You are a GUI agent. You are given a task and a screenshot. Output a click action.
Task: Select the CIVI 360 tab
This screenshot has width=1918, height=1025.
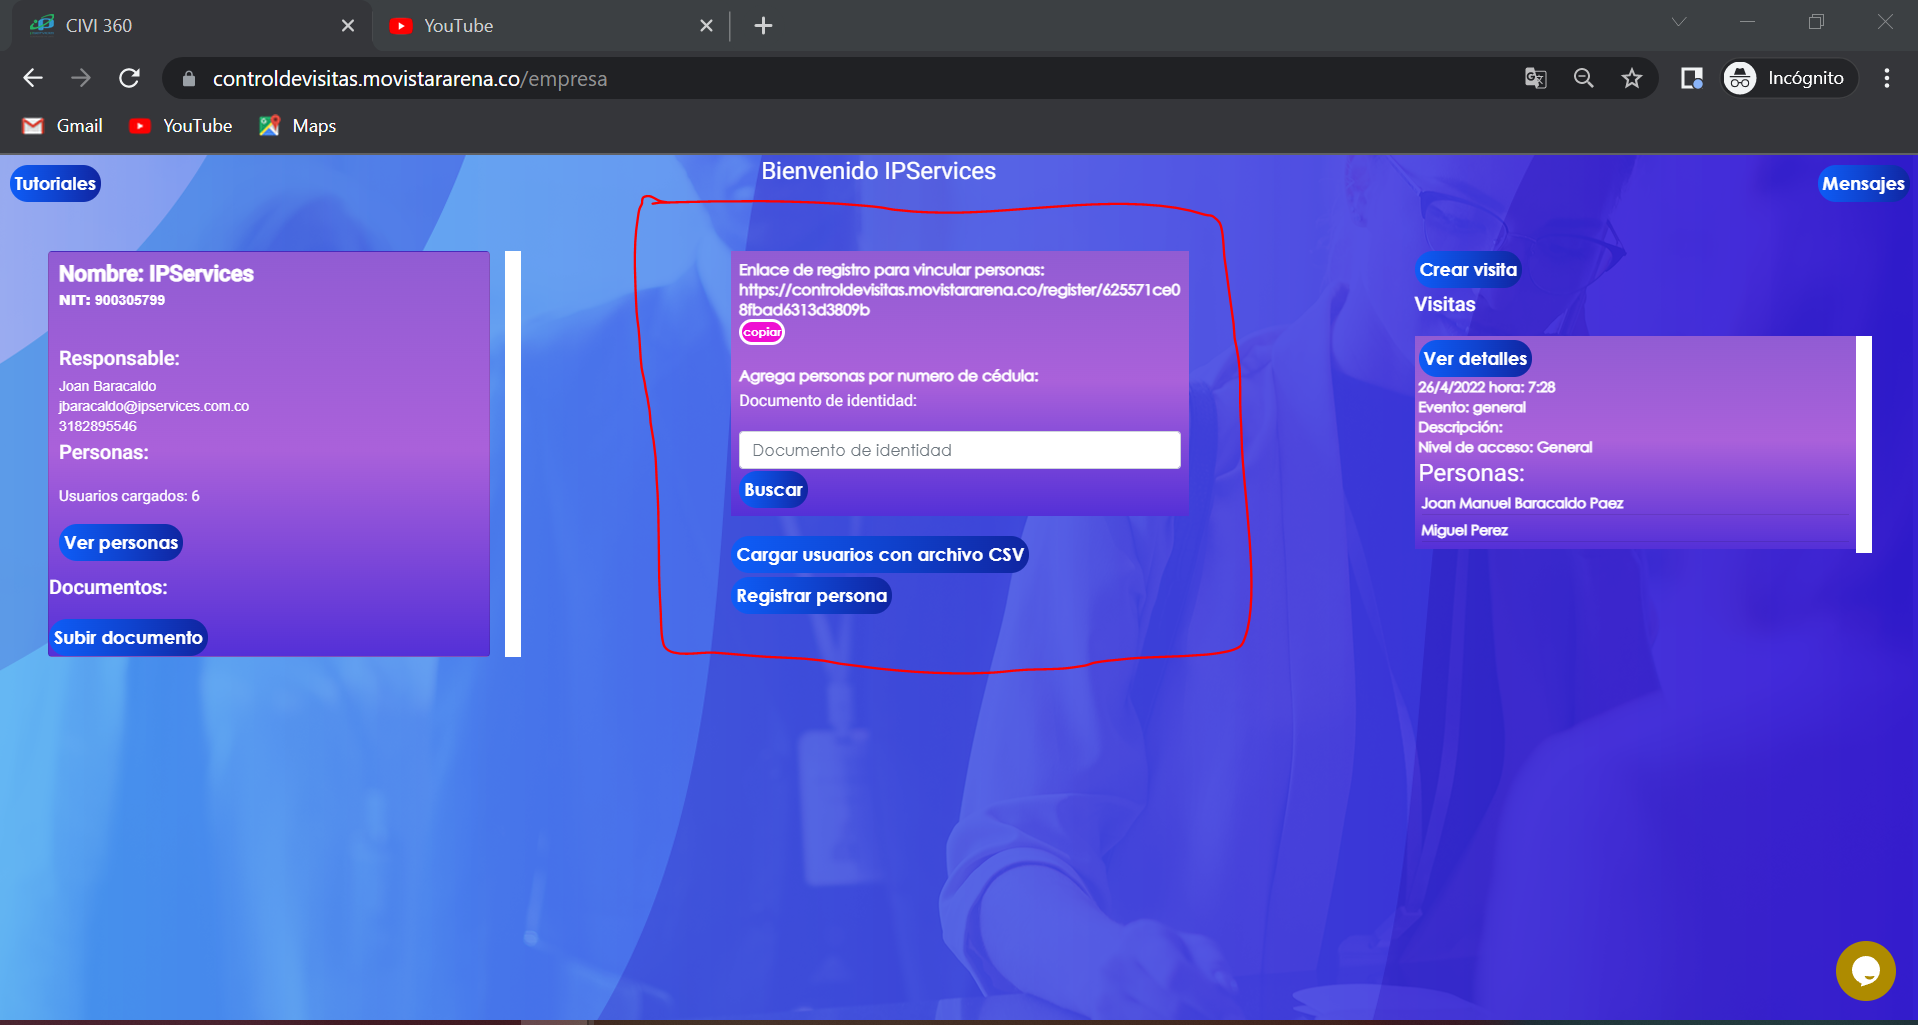pyautogui.click(x=190, y=26)
